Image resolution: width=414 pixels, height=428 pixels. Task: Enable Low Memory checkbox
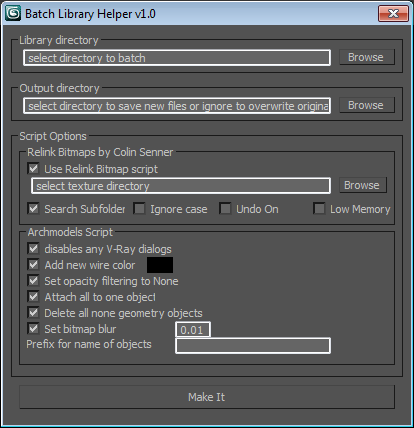tap(319, 209)
